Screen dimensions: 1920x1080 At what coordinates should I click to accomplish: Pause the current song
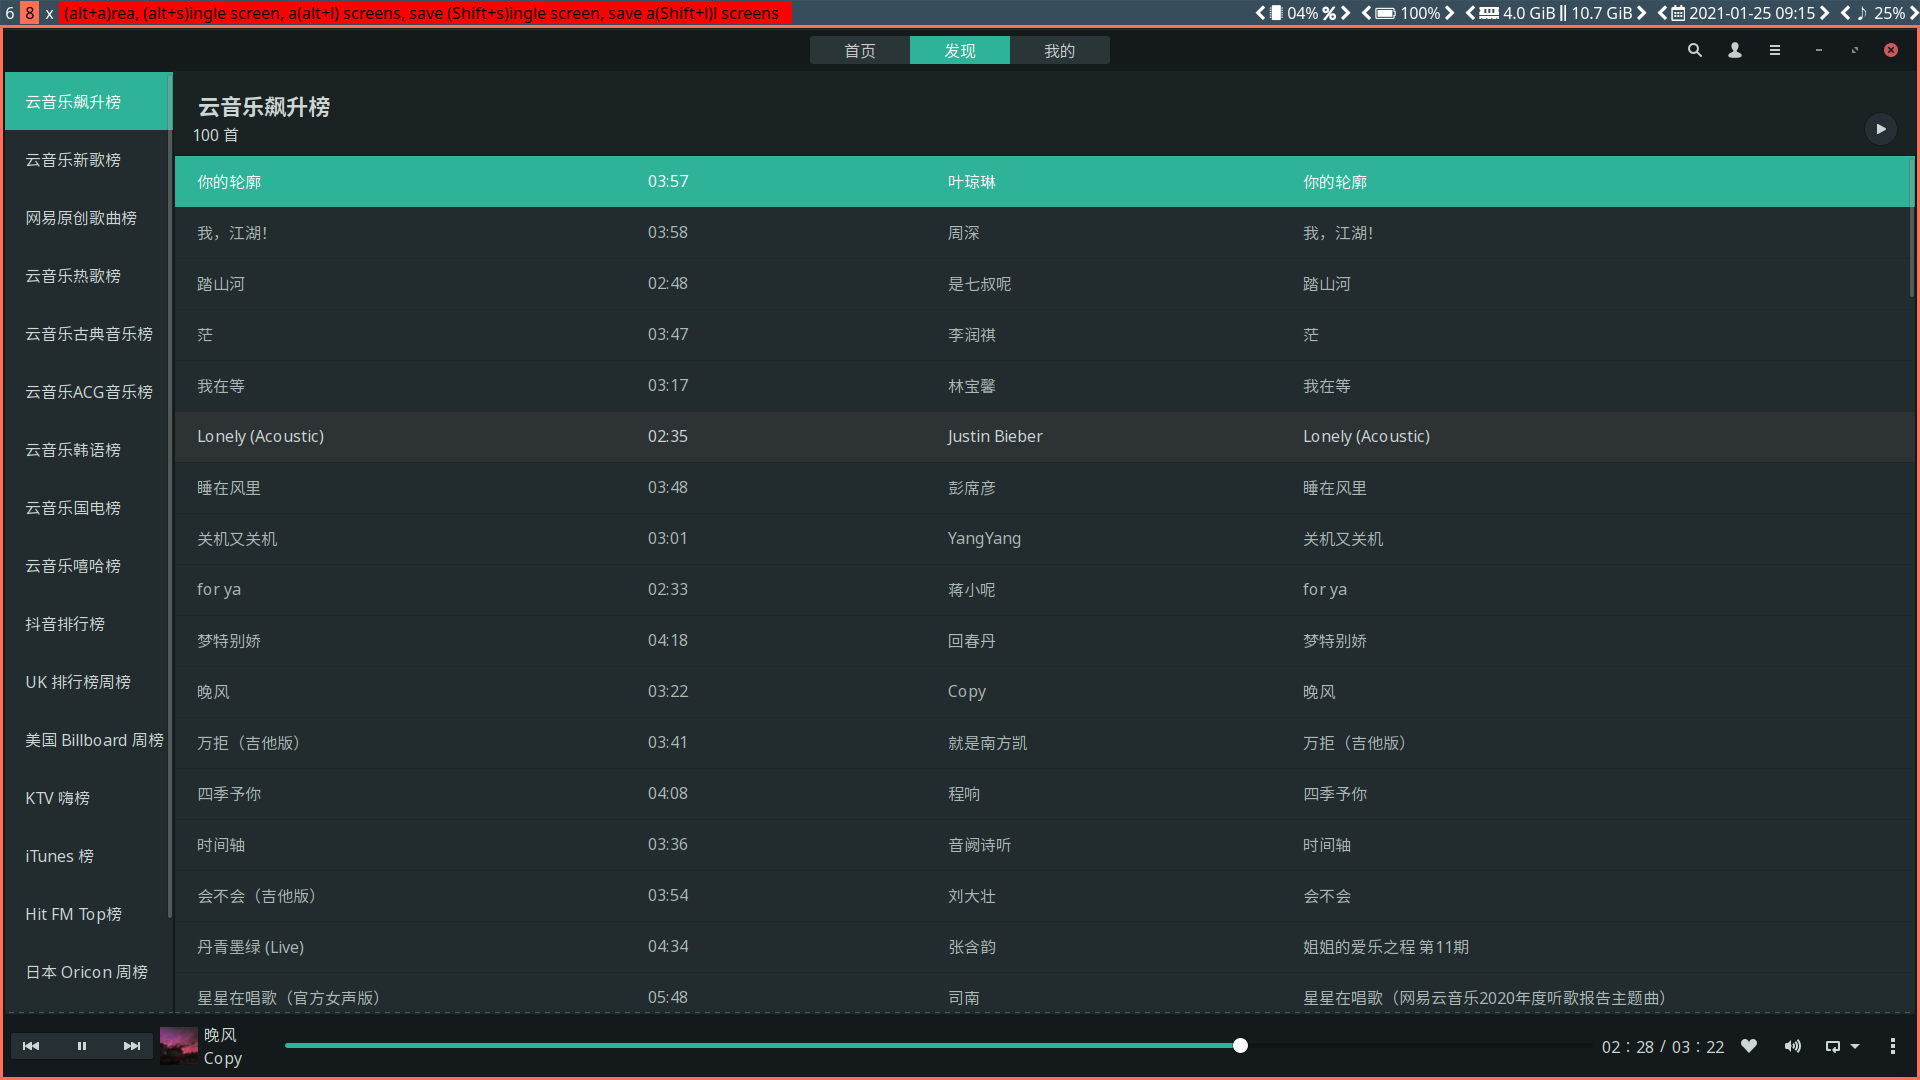click(82, 1046)
